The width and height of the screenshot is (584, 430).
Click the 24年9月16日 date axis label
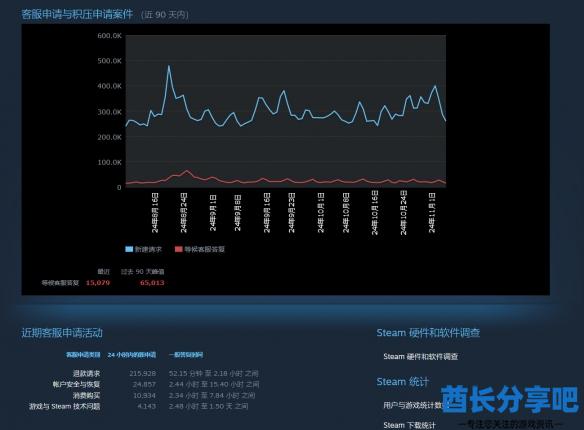(267, 213)
